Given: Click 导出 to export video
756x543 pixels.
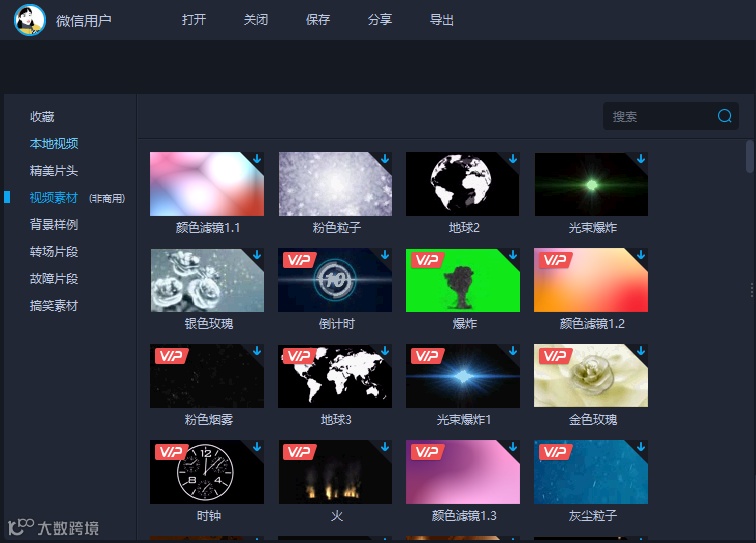Looking at the screenshot, I should (x=442, y=20).
